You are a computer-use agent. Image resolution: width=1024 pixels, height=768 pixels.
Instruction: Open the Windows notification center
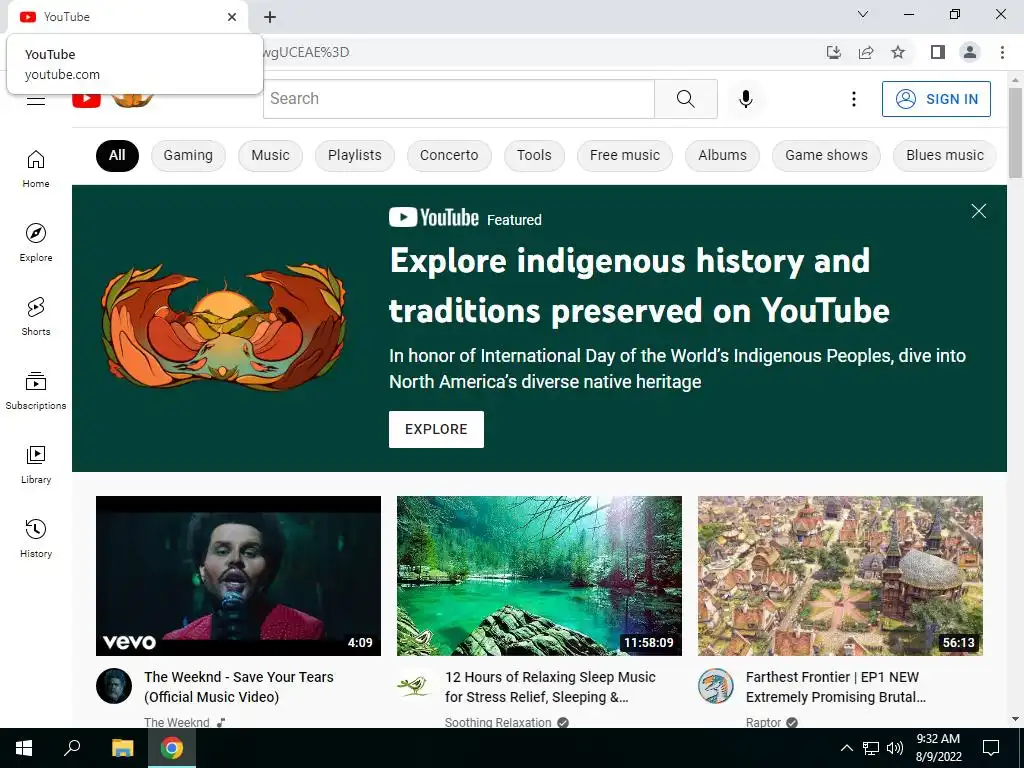pos(991,748)
